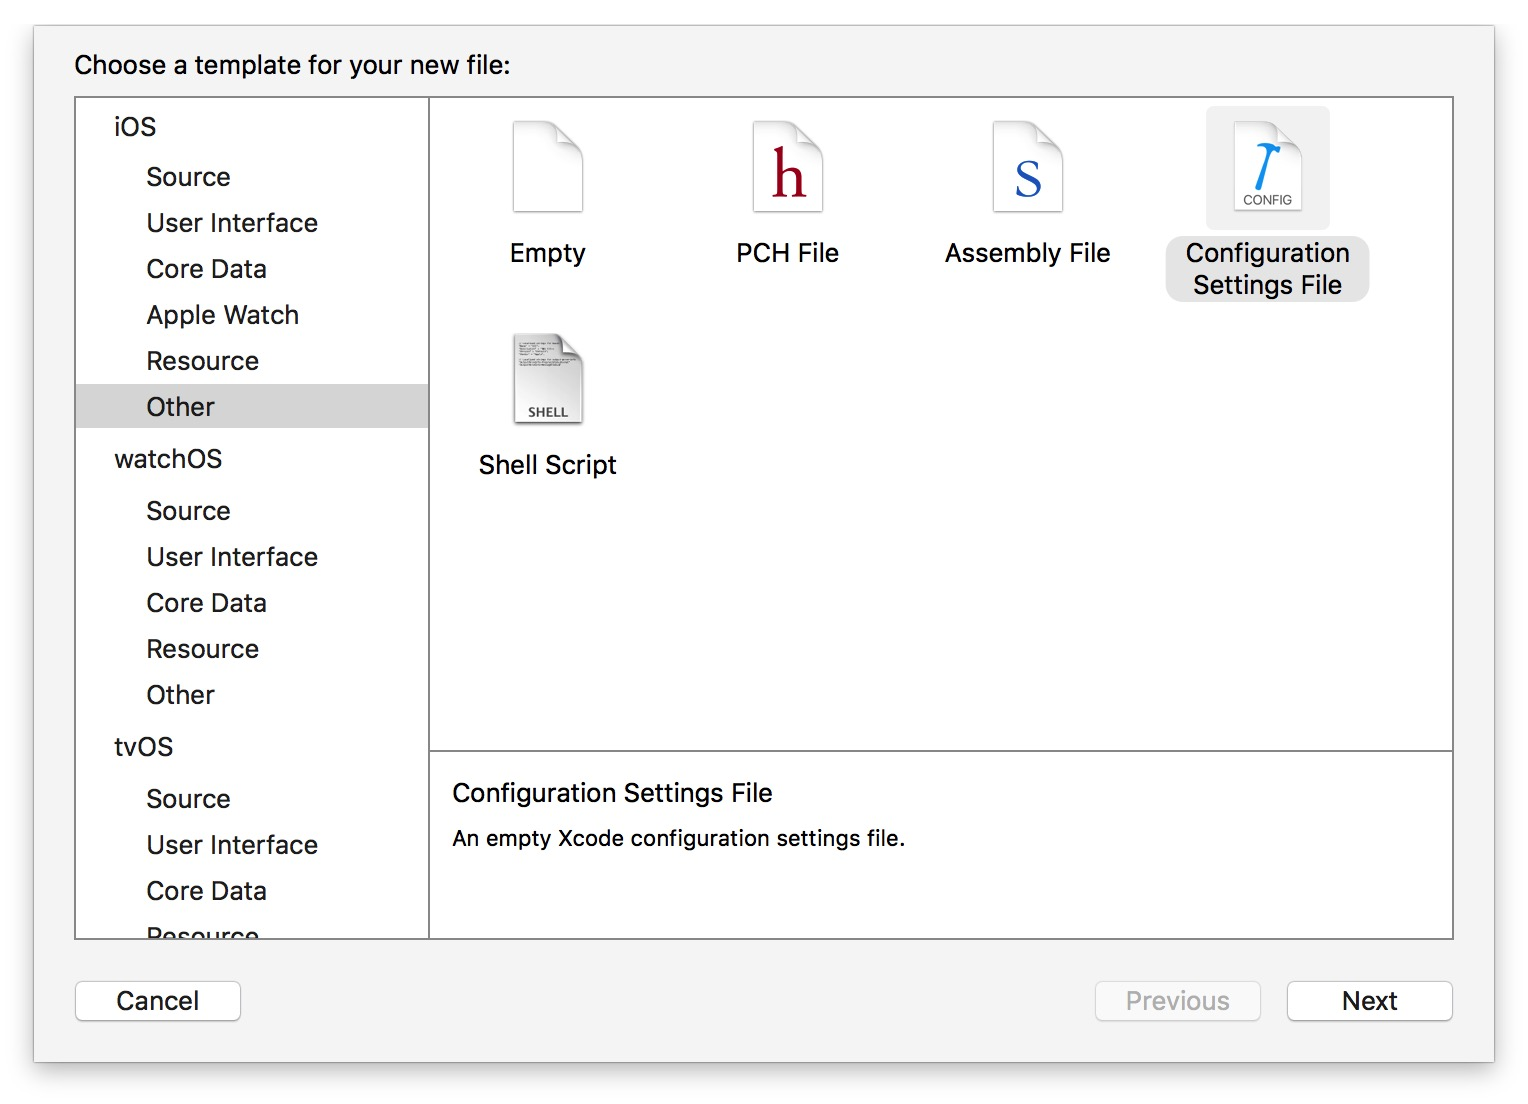Select the watchOS Other category
Viewport: 1528px width, 1104px height.
click(180, 695)
